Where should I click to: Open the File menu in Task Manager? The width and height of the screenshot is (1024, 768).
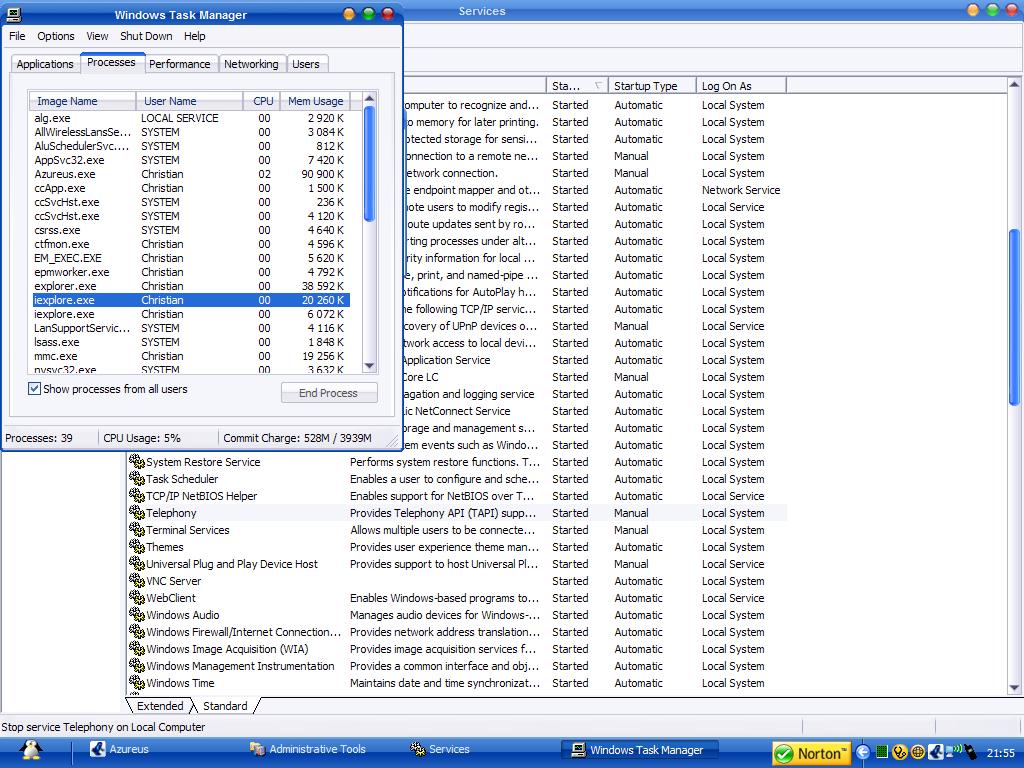17,36
